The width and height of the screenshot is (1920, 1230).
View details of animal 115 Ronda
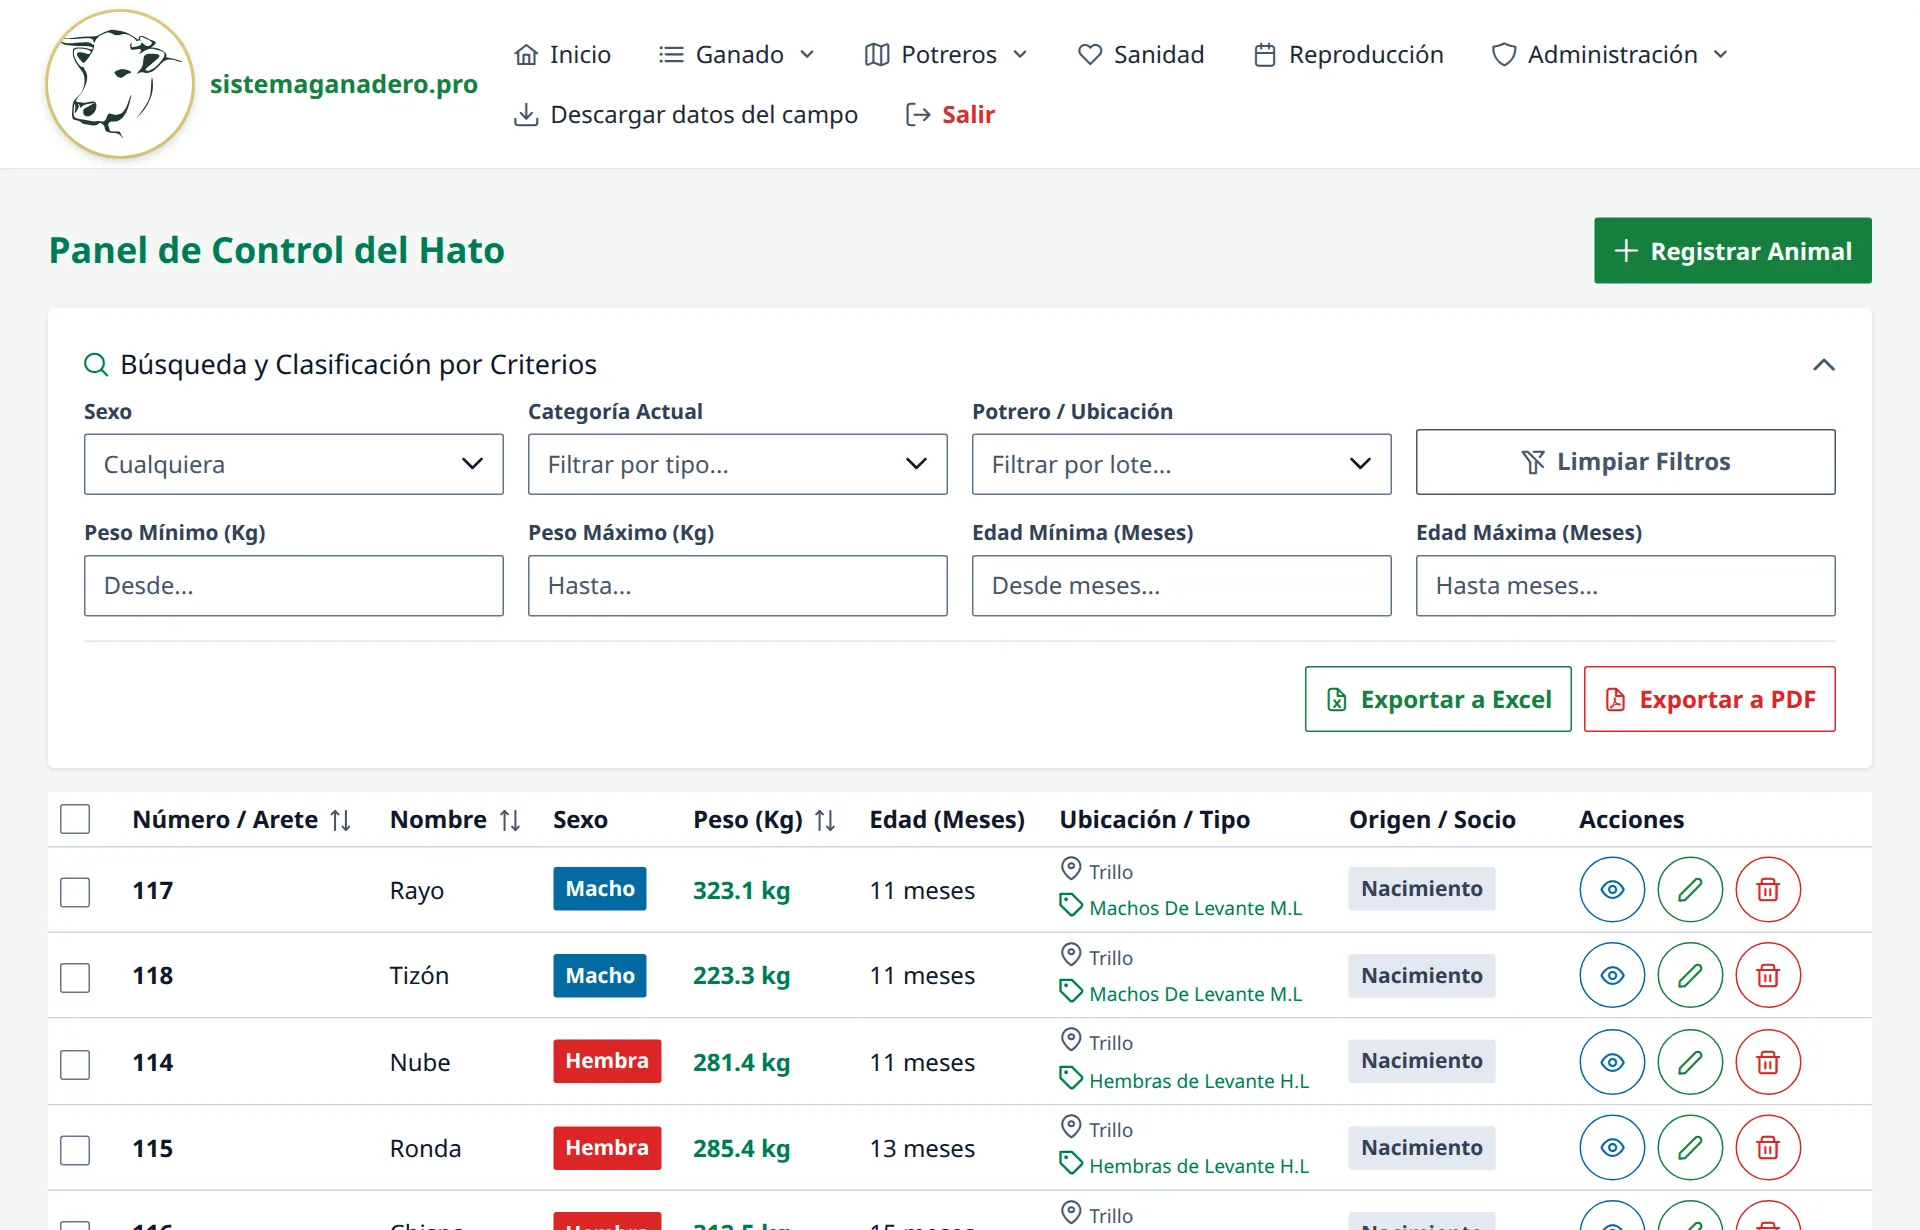coord(1612,1148)
